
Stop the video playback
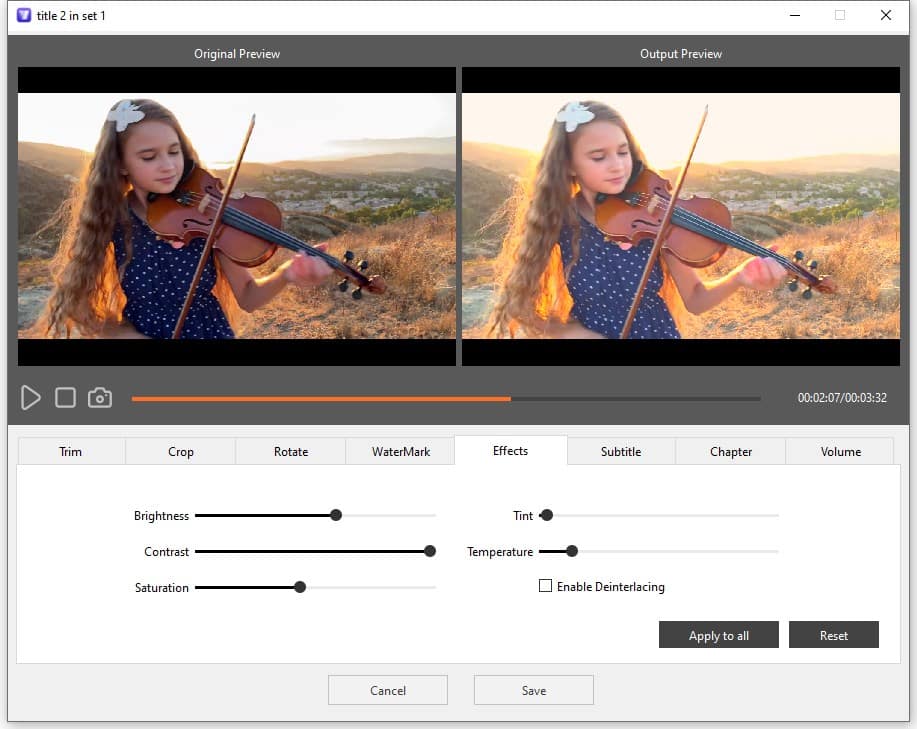64,397
